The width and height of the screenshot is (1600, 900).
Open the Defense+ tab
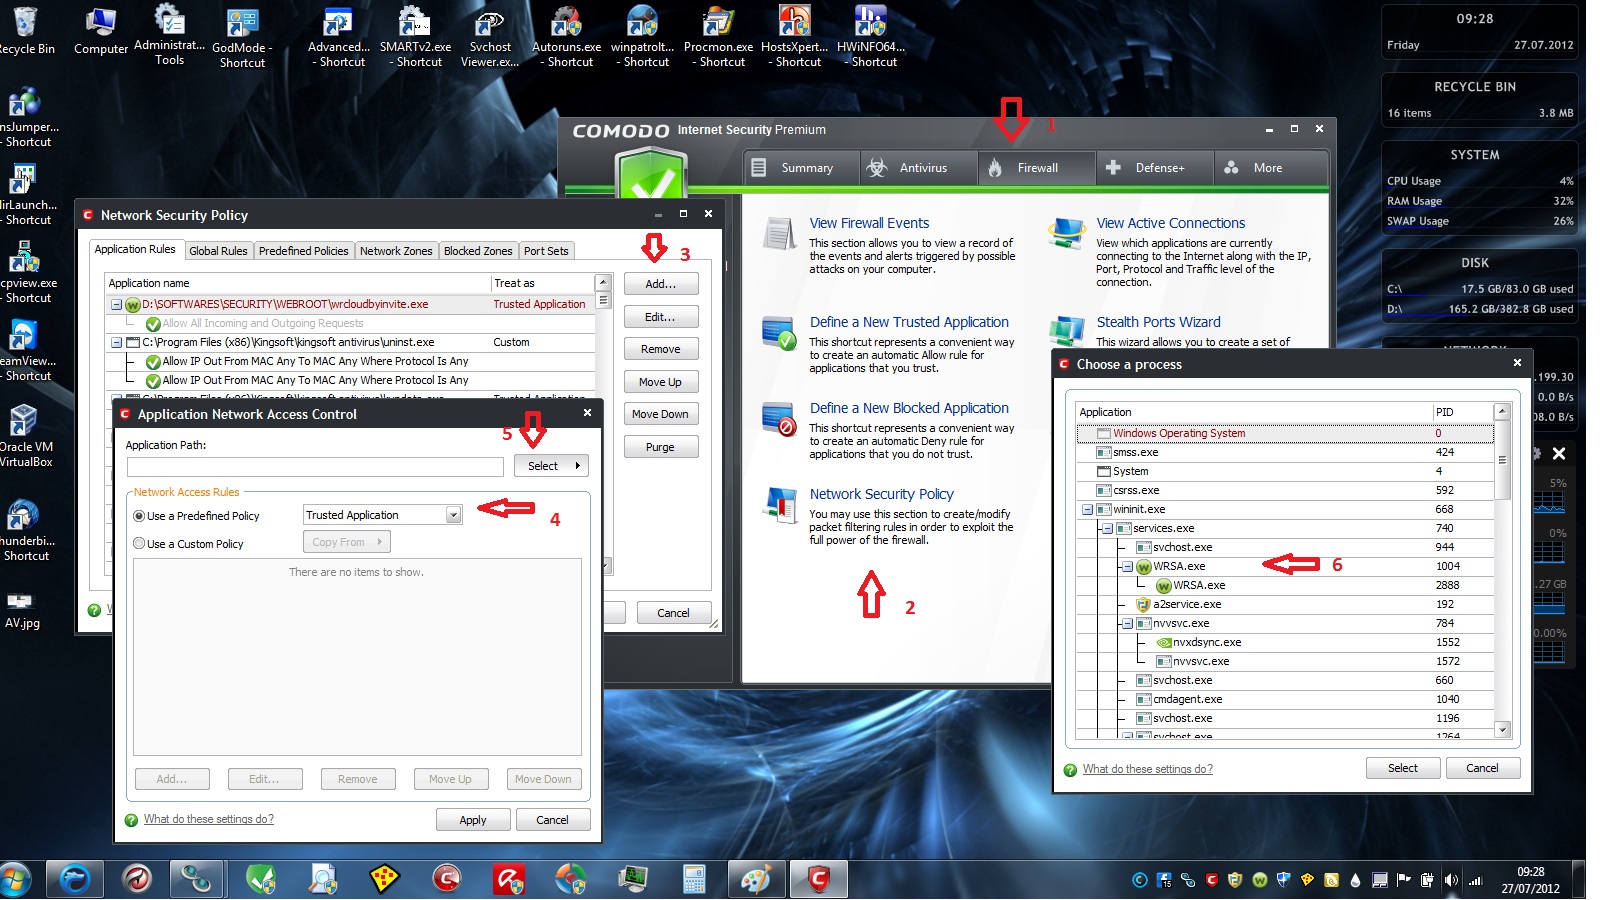tap(1155, 168)
